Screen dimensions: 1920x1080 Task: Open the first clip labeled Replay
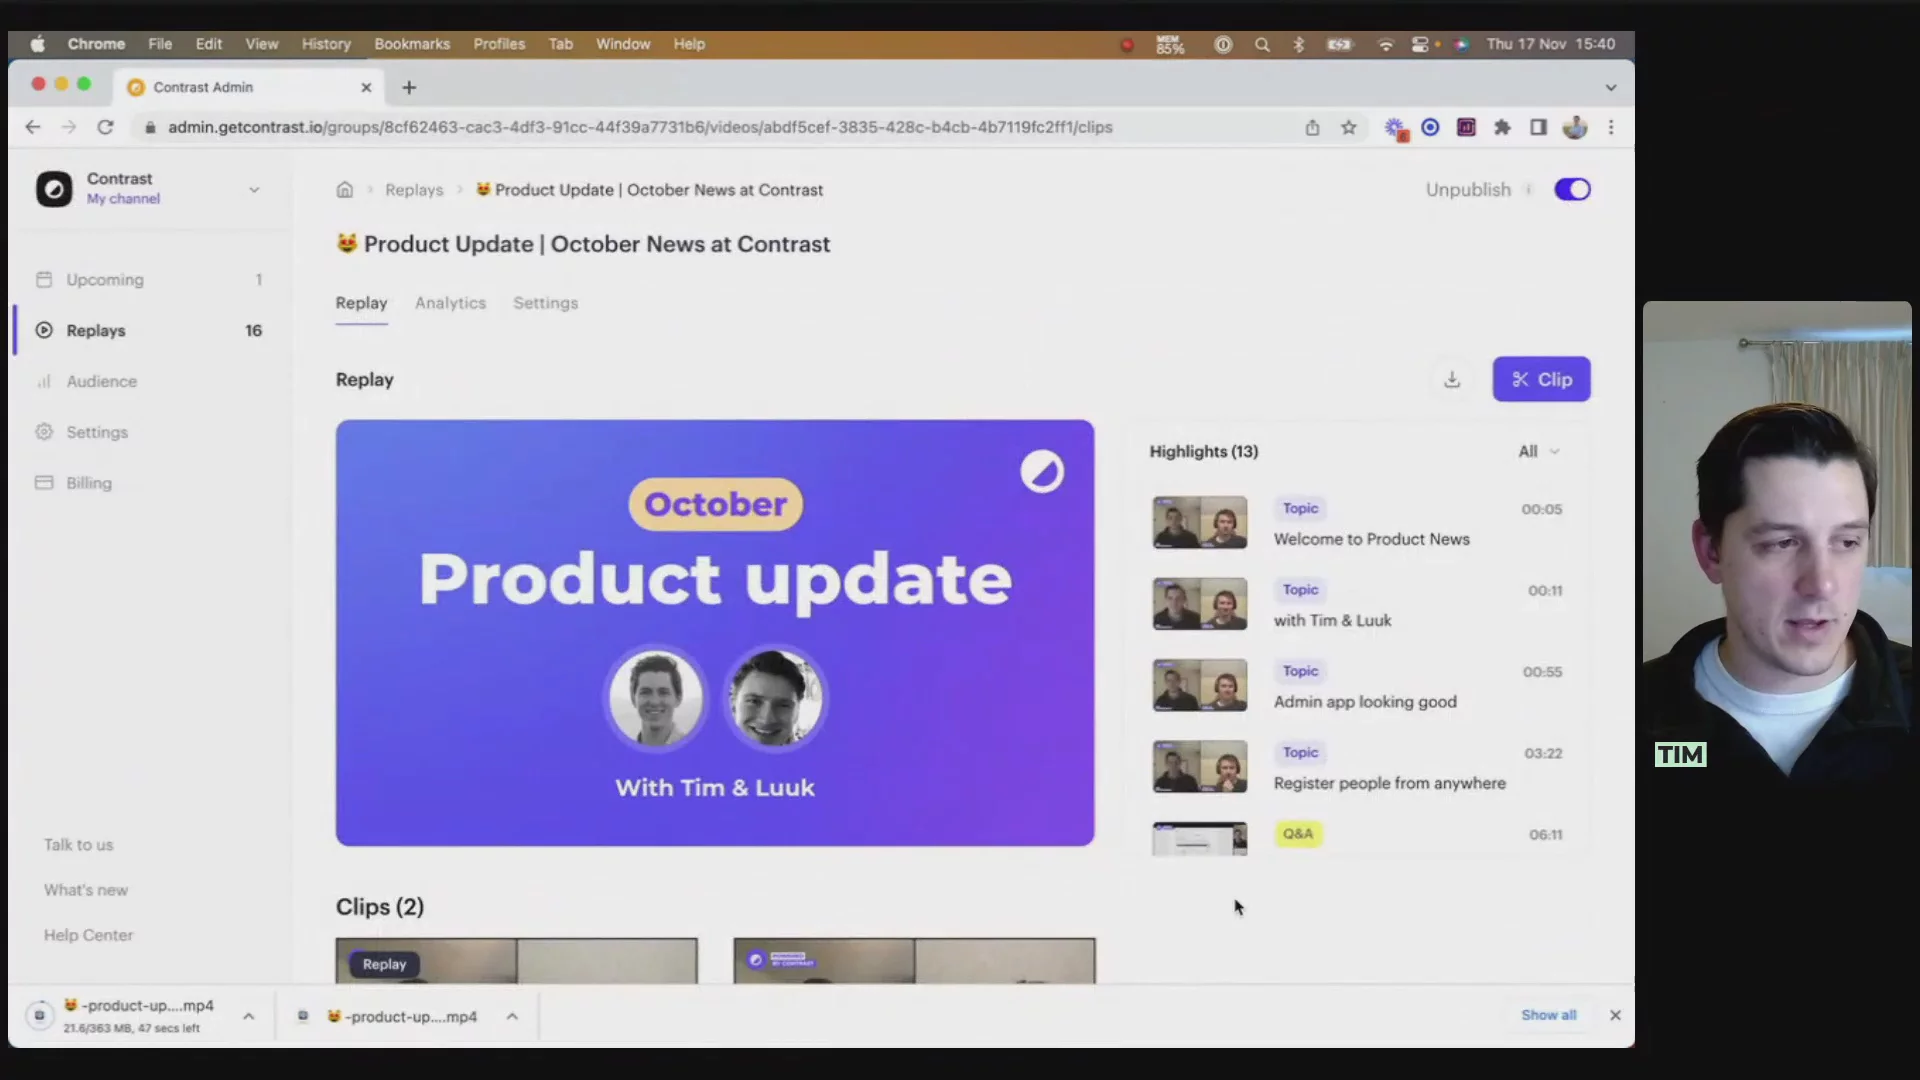pos(516,961)
